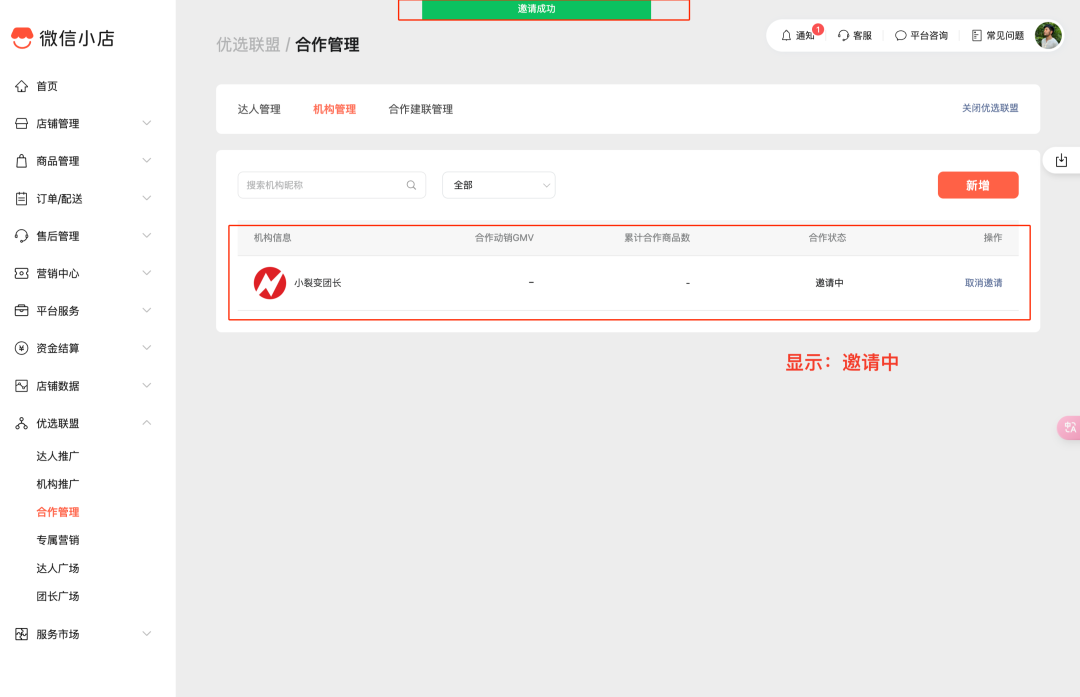Click the 取消邀请 link for 小裂变团长
This screenshot has width=1080, height=697.
982,282
